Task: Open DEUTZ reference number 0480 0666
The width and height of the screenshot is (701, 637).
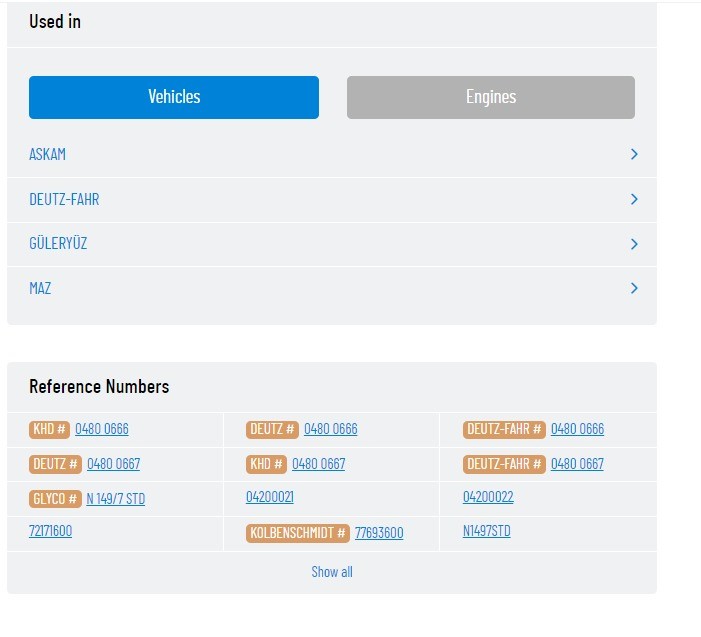Action: click(x=330, y=429)
